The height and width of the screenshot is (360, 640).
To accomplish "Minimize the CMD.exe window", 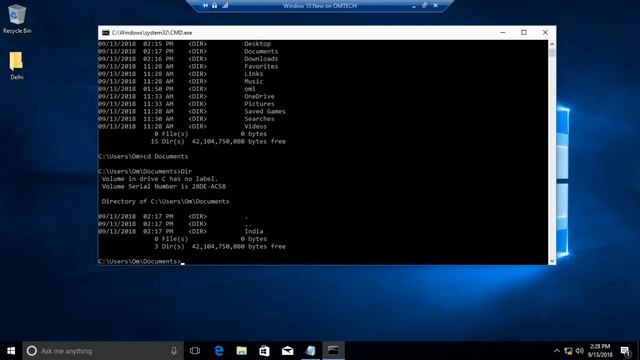I will point(503,32).
